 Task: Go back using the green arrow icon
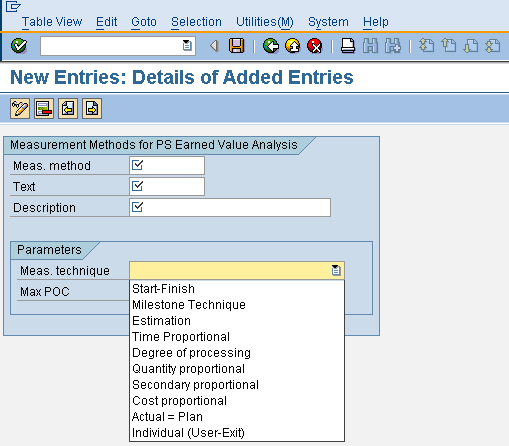271,46
